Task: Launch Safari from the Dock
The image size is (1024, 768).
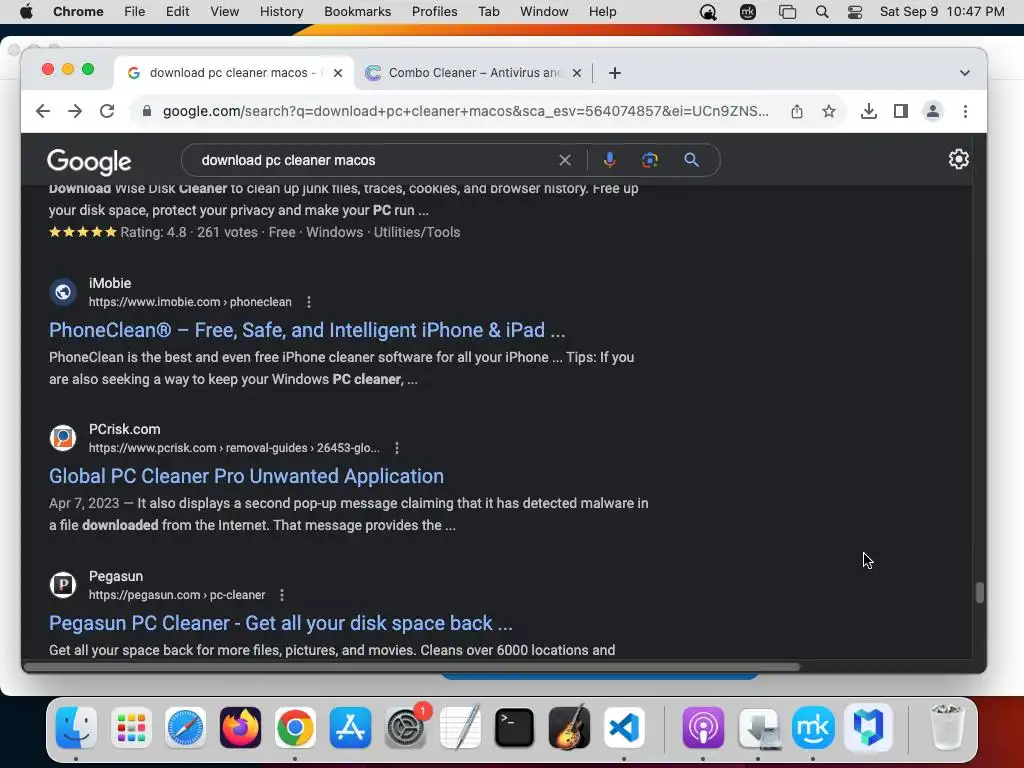Action: (x=185, y=727)
